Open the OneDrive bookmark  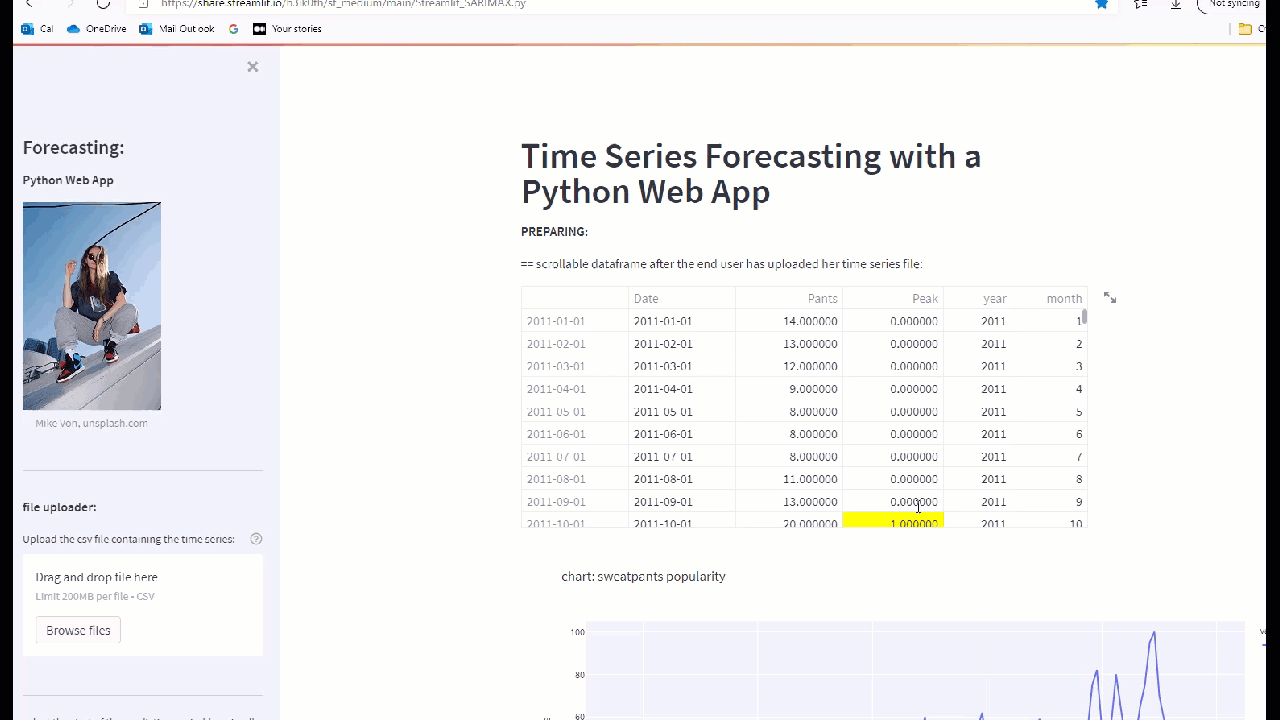tap(97, 29)
